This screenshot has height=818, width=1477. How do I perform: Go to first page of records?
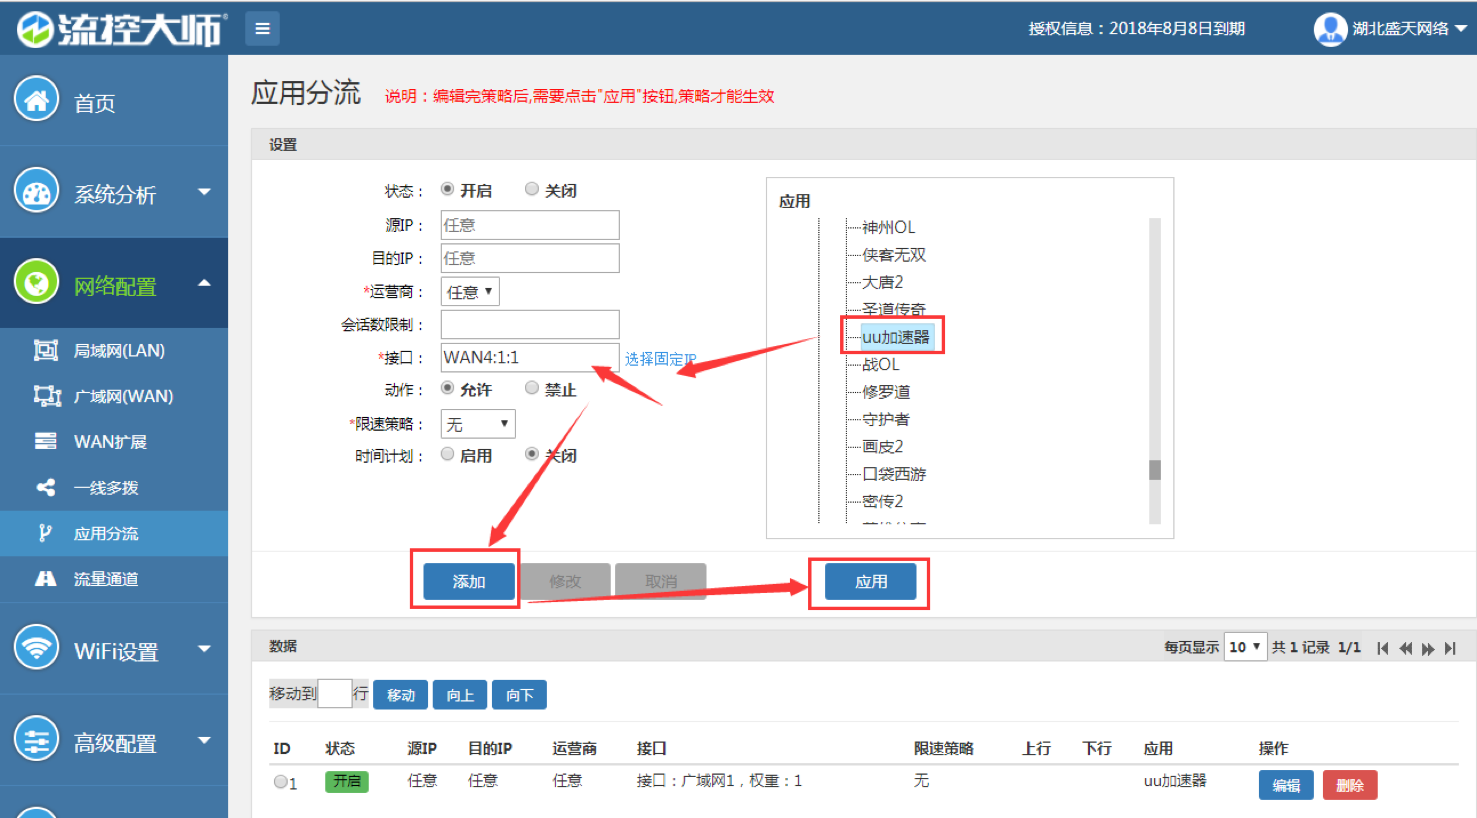(1383, 648)
